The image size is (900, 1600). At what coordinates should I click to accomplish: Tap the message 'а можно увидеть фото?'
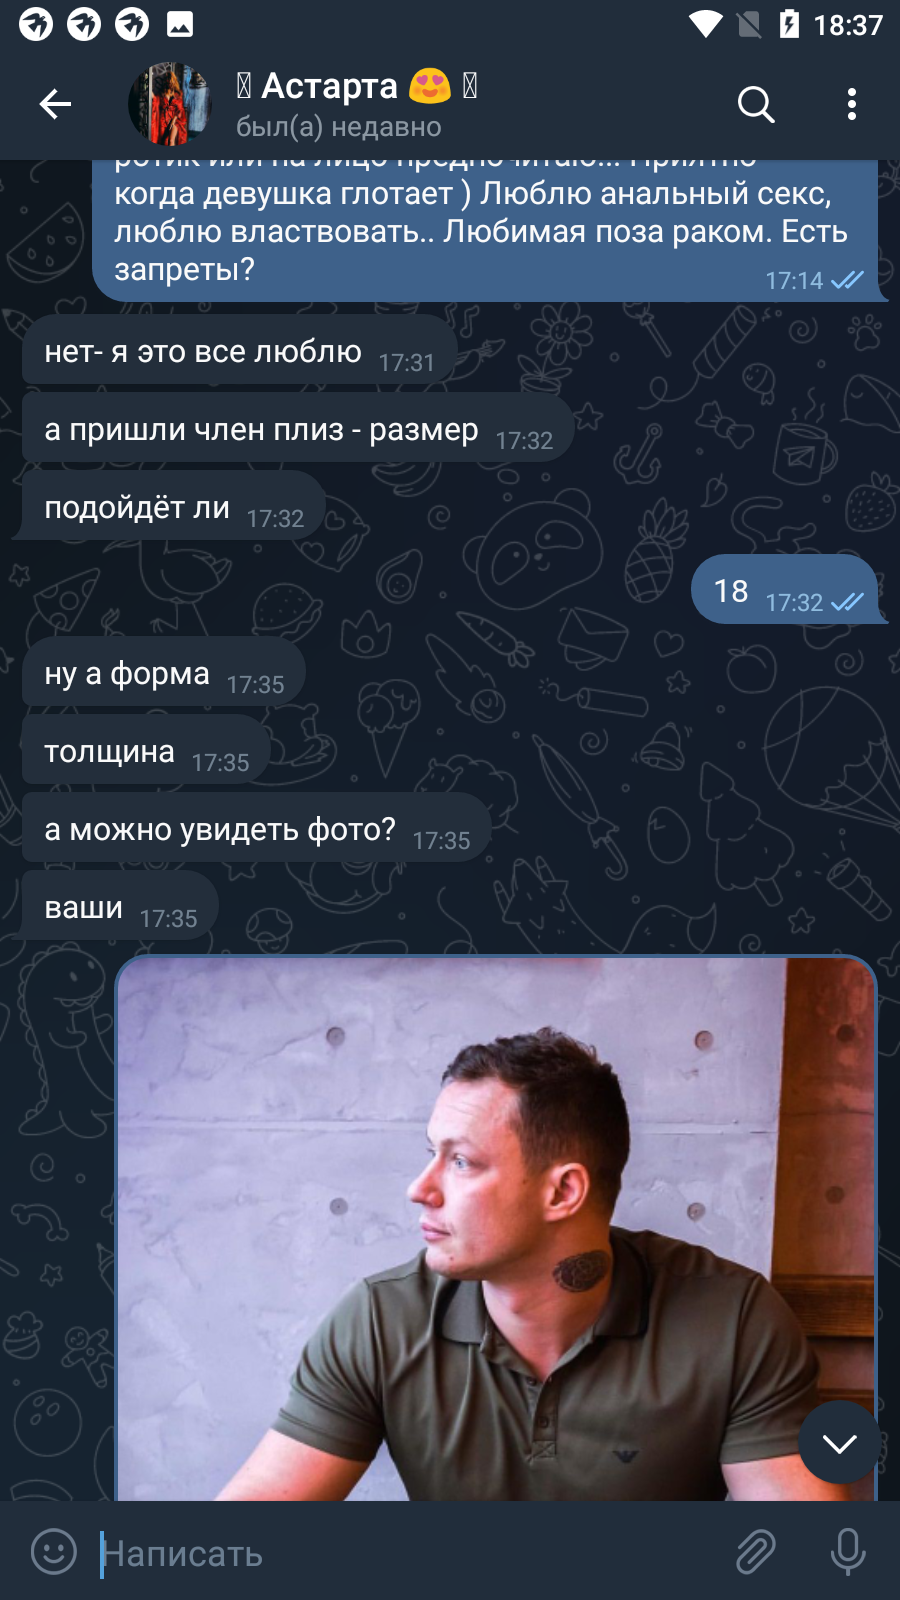pyautogui.click(x=256, y=829)
